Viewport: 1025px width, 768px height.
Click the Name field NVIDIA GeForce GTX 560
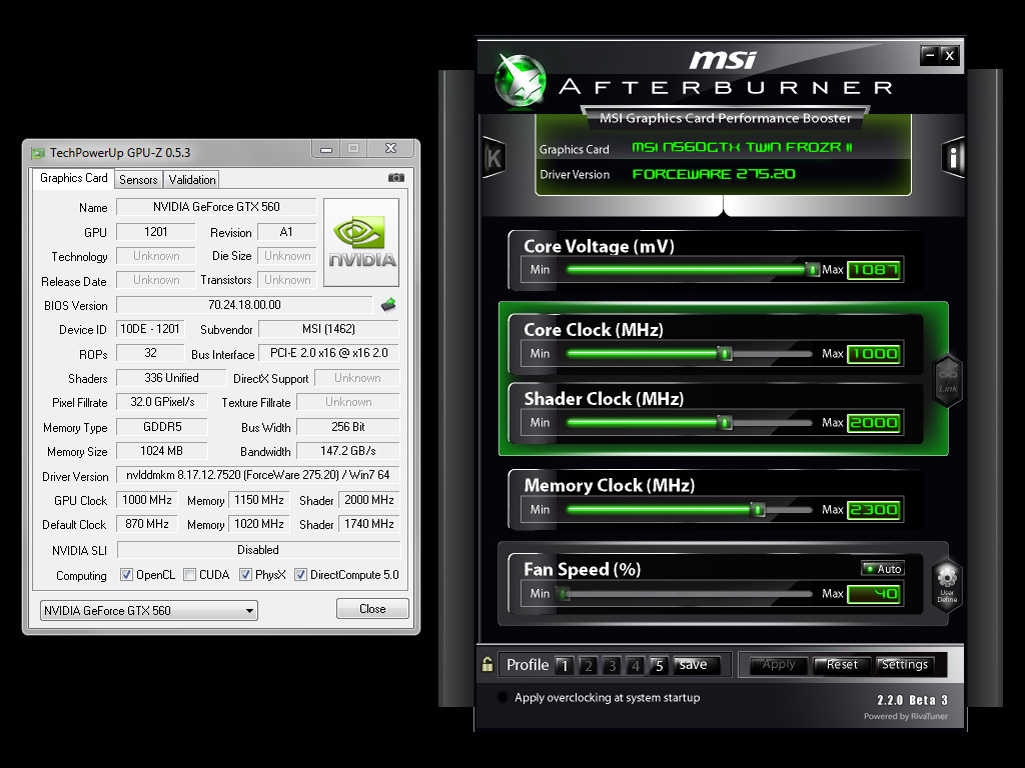click(x=216, y=207)
